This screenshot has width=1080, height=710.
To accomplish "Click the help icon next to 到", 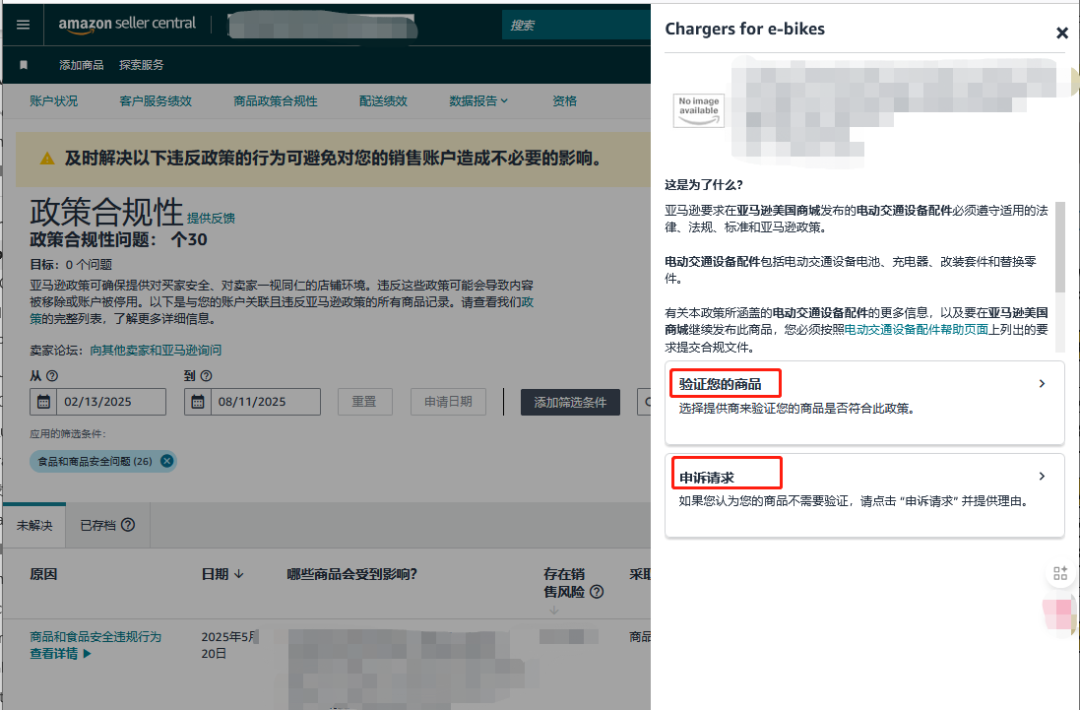I will pyautogui.click(x=206, y=376).
